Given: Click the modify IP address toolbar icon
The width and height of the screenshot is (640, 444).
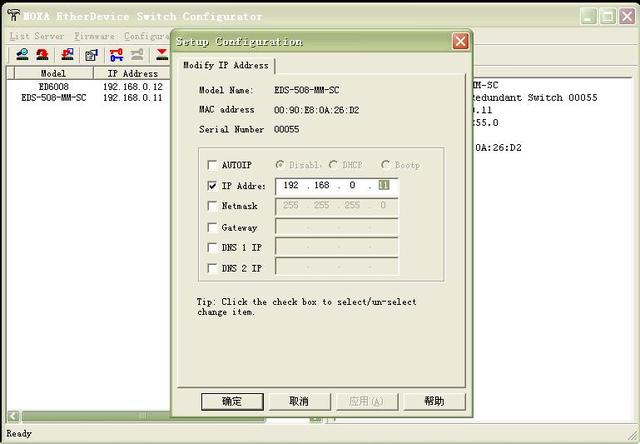Looking at the screenshot, I should point(91,55).
